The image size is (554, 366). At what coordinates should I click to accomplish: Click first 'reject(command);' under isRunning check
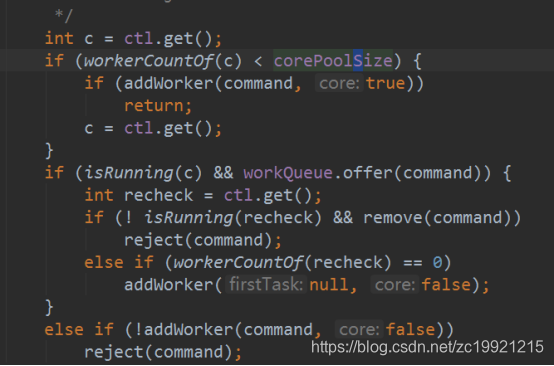(203, 240)
